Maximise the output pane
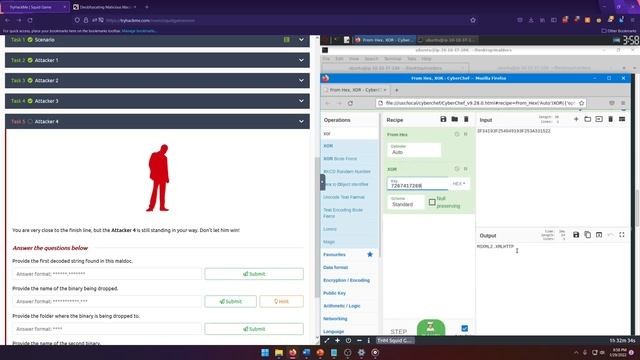The height and width of the screenshot is (360, 640). point(622,235)
